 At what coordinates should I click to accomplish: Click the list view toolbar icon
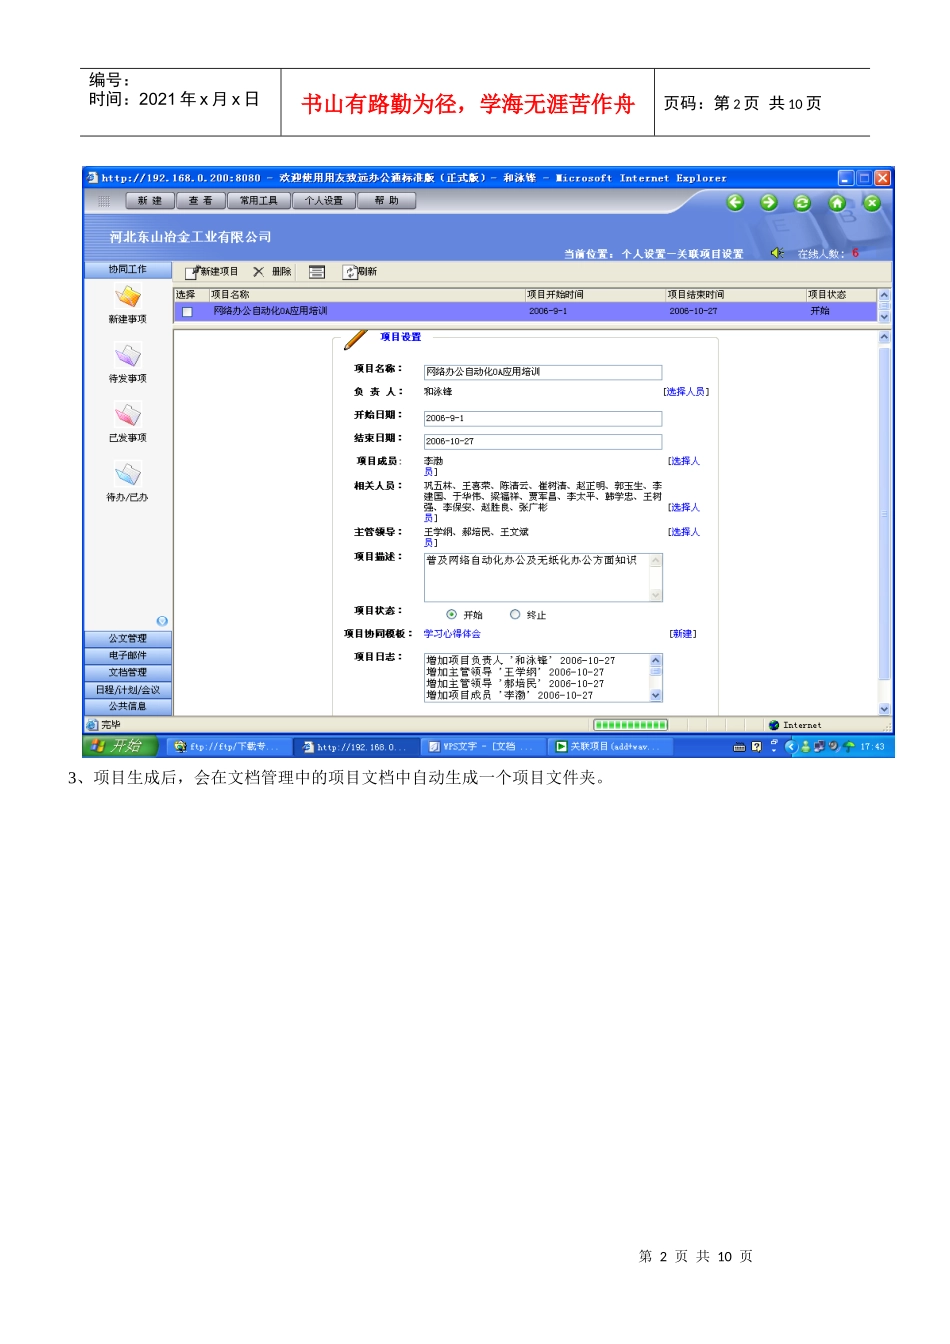point(317,272)
